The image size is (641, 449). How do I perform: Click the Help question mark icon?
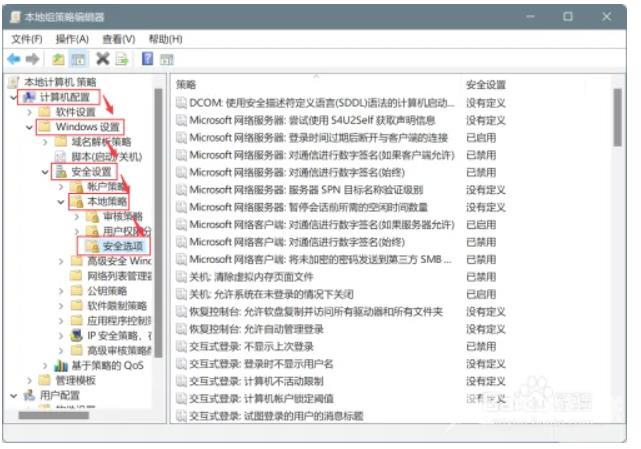[x=147, y=59]
